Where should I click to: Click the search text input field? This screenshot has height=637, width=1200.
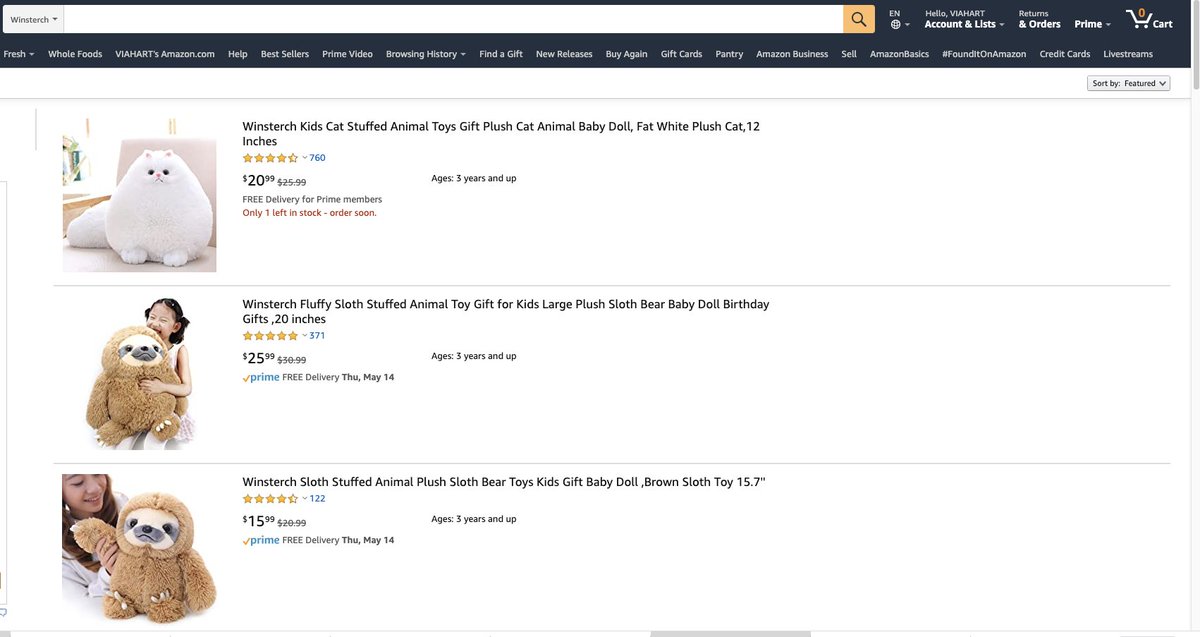click(453, 19)
